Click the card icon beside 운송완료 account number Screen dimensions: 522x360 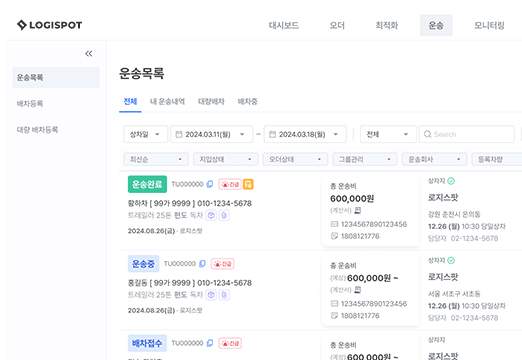[334, 224]
